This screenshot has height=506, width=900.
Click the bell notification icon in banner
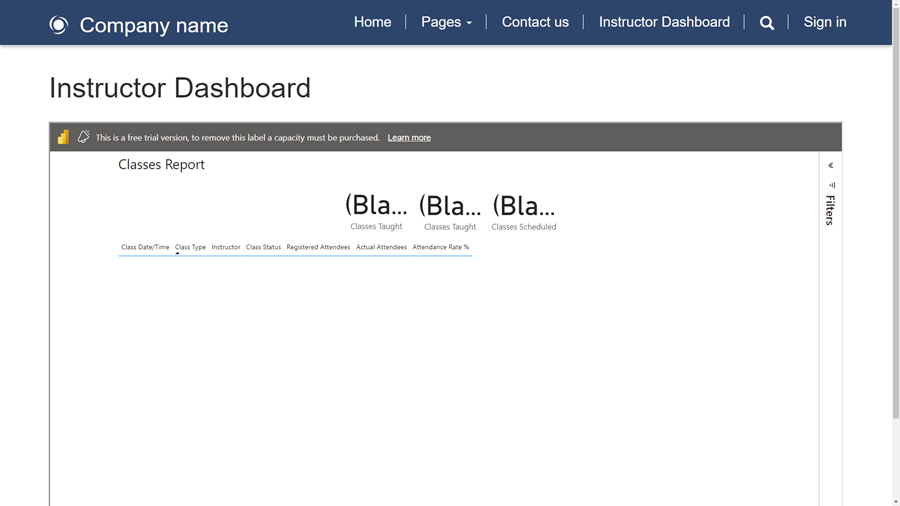84,137
